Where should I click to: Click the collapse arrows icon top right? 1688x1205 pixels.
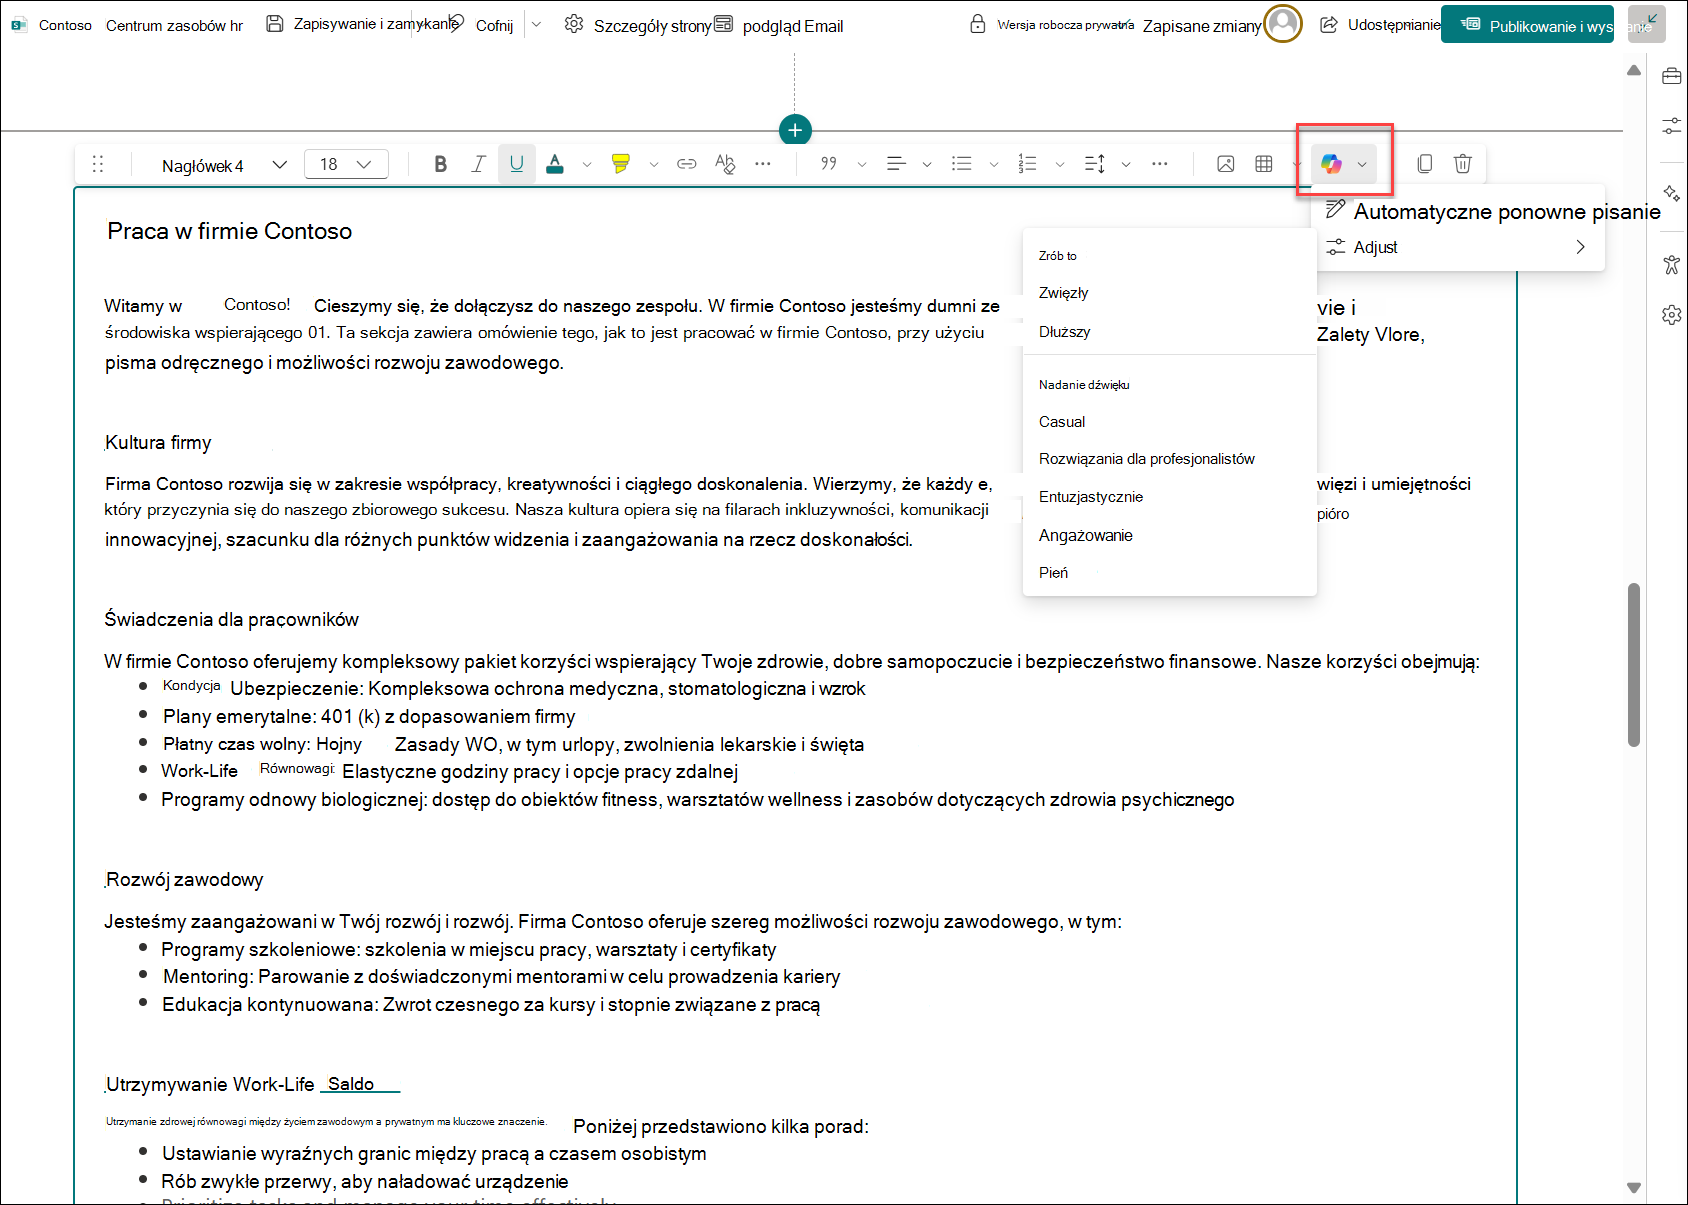pos(1647,23)
